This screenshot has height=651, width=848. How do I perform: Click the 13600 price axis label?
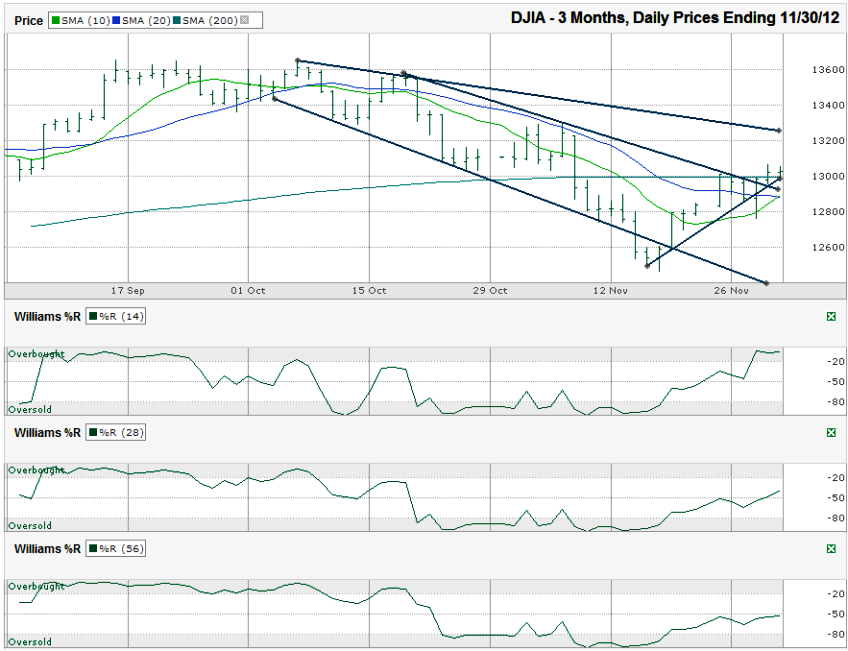(x=828, y=70)
